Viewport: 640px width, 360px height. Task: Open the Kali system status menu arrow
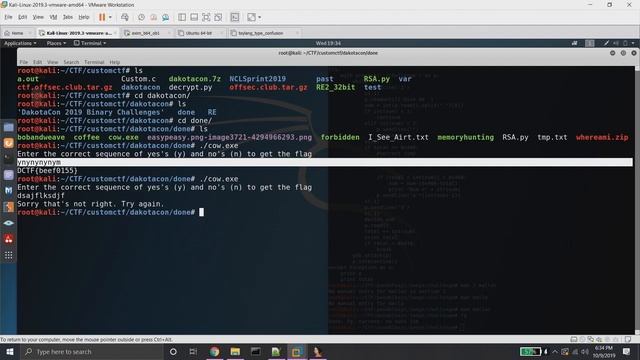coord(633,43)
